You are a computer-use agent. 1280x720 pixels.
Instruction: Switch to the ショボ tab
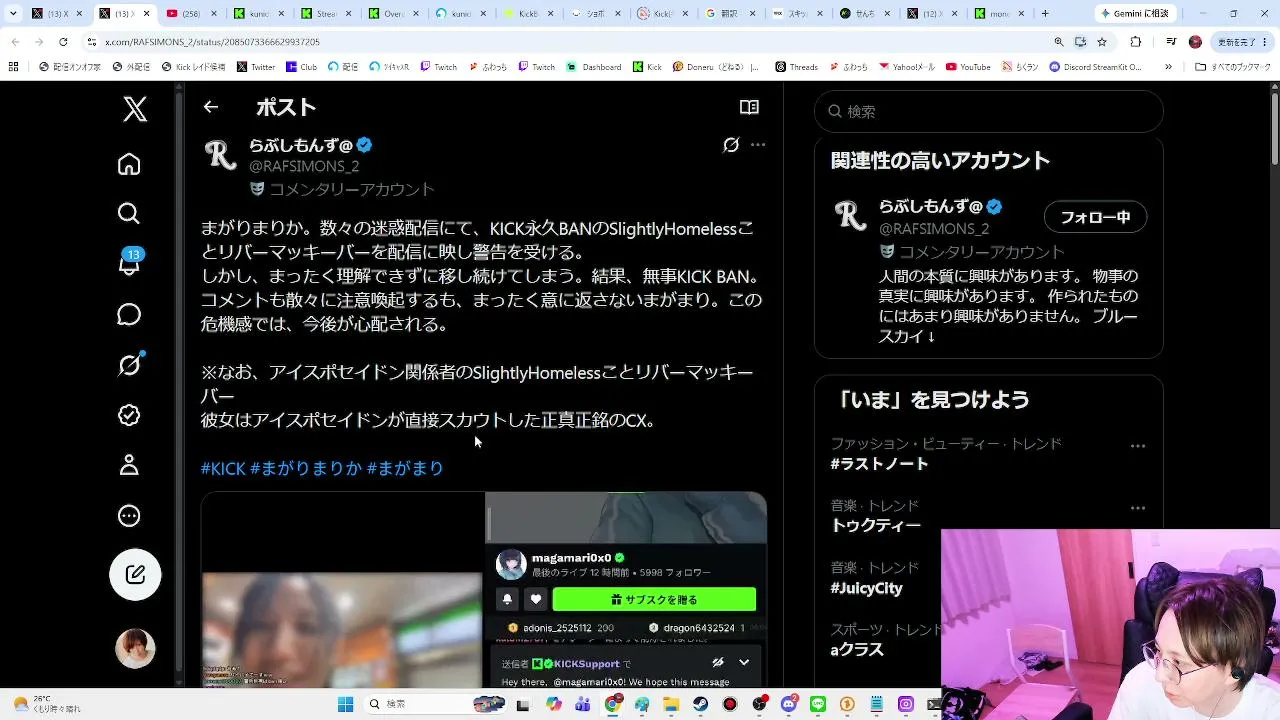pos(596,14)
